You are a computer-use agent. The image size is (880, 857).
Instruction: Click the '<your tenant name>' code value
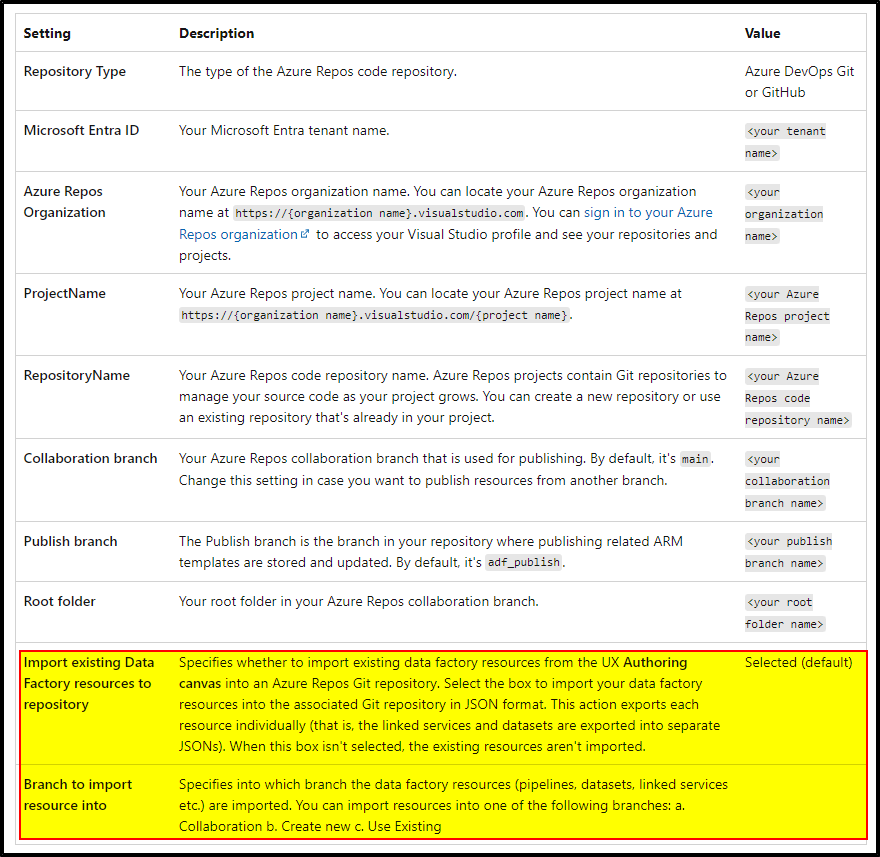785,142
